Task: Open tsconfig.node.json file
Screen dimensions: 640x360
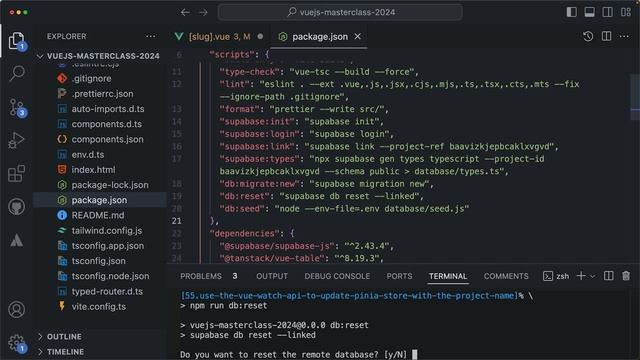Action: click(100, 276)
